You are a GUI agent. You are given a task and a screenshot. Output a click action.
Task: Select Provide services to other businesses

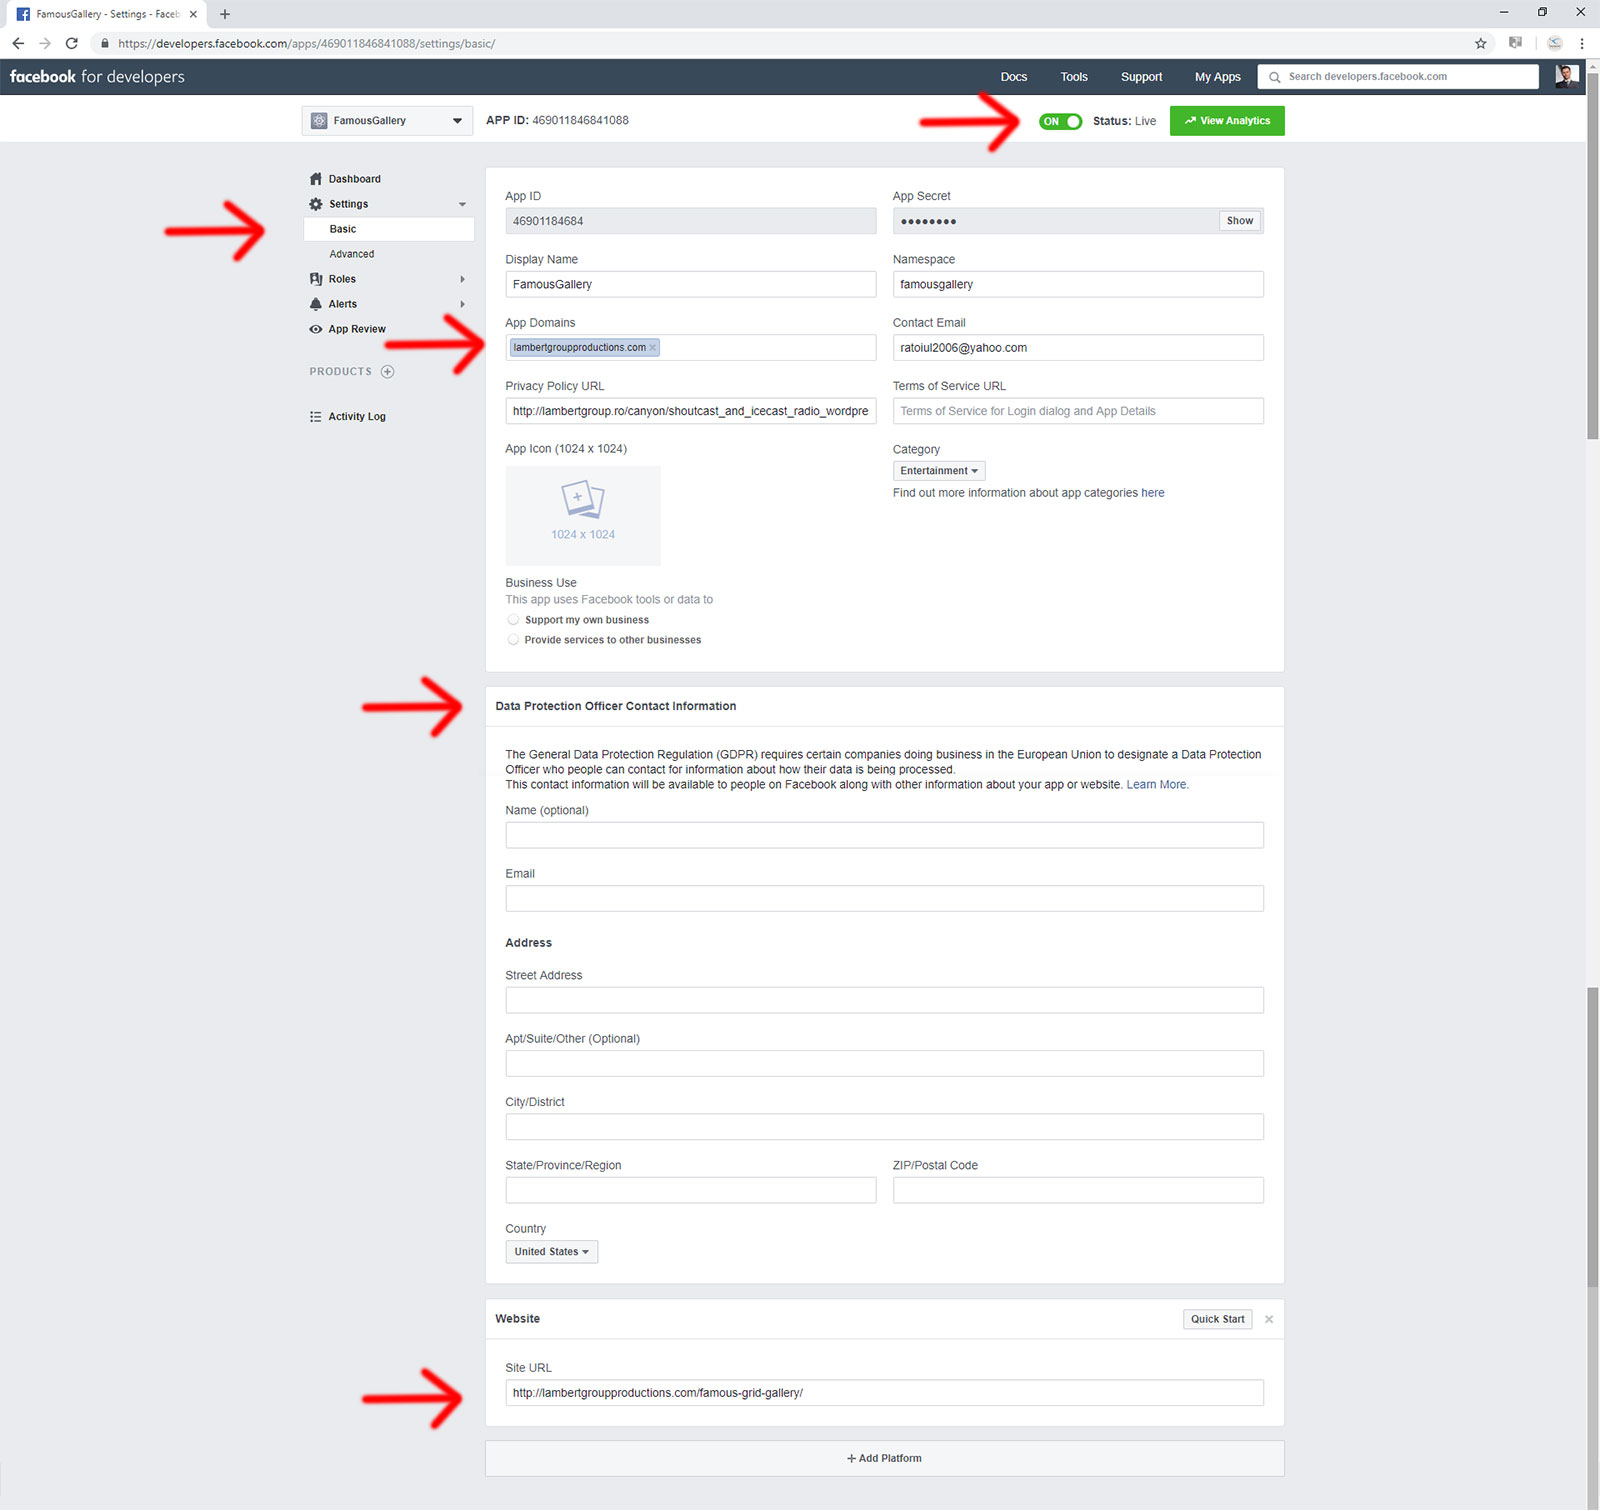(x=513, y=640)
